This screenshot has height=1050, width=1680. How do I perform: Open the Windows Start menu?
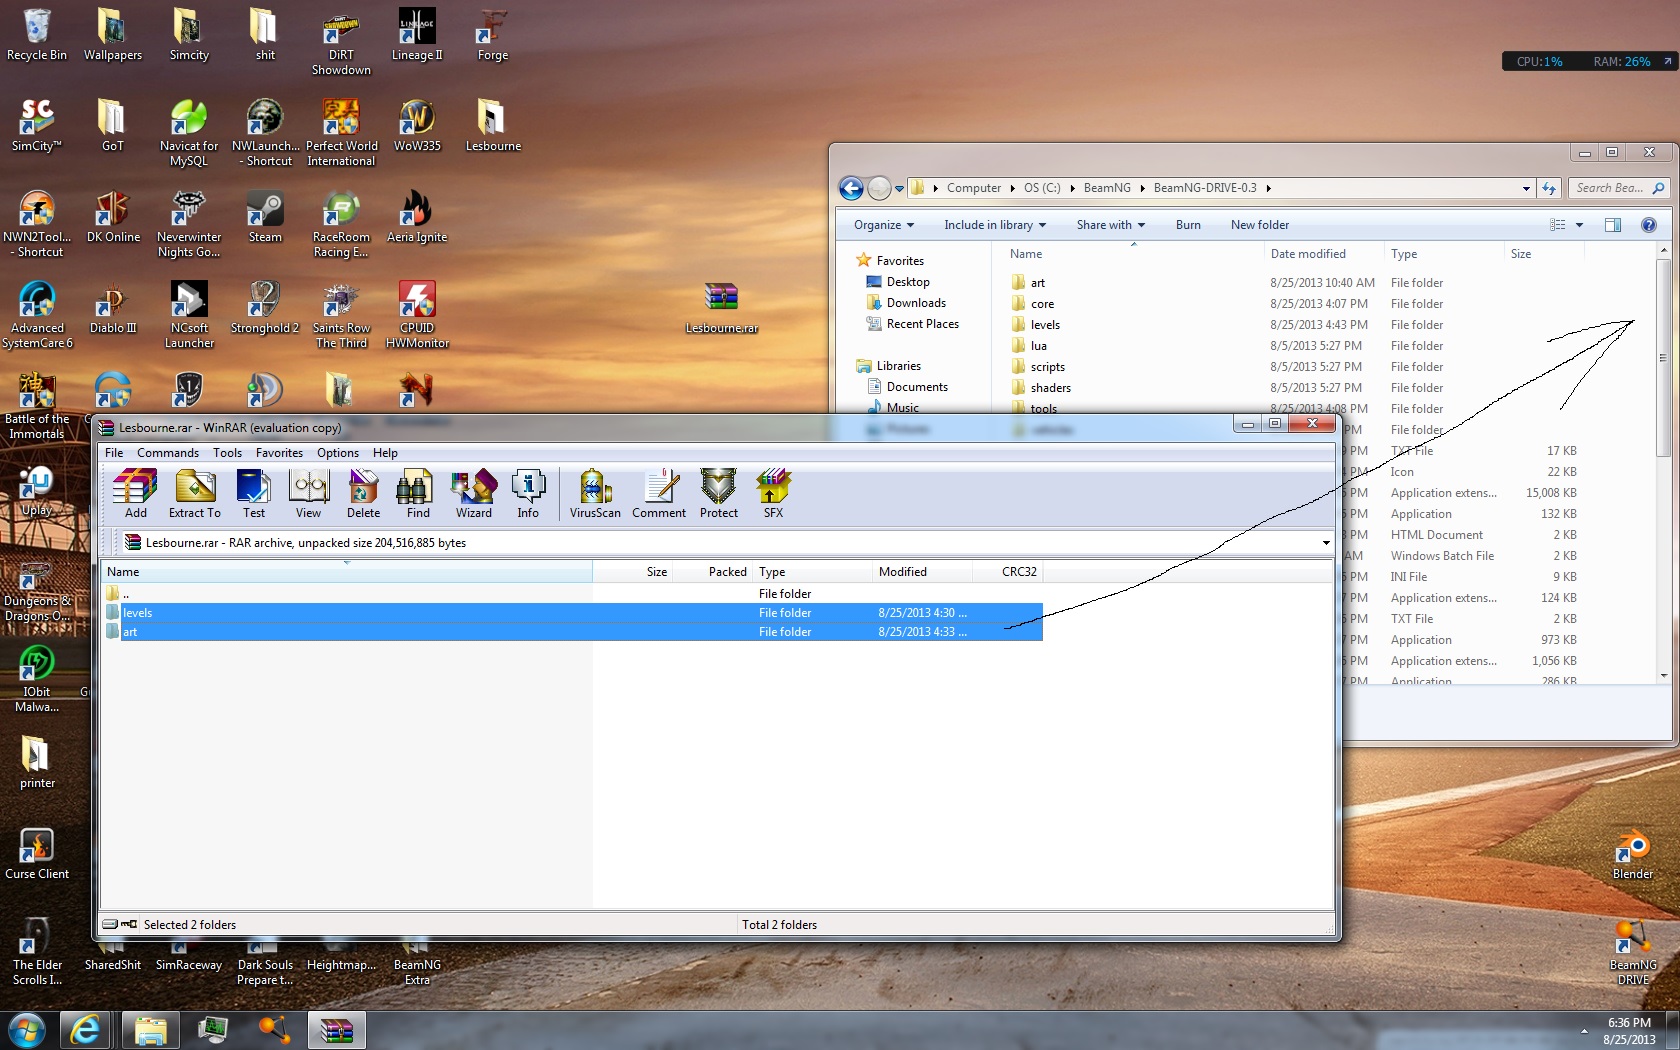coord(27,1030)
